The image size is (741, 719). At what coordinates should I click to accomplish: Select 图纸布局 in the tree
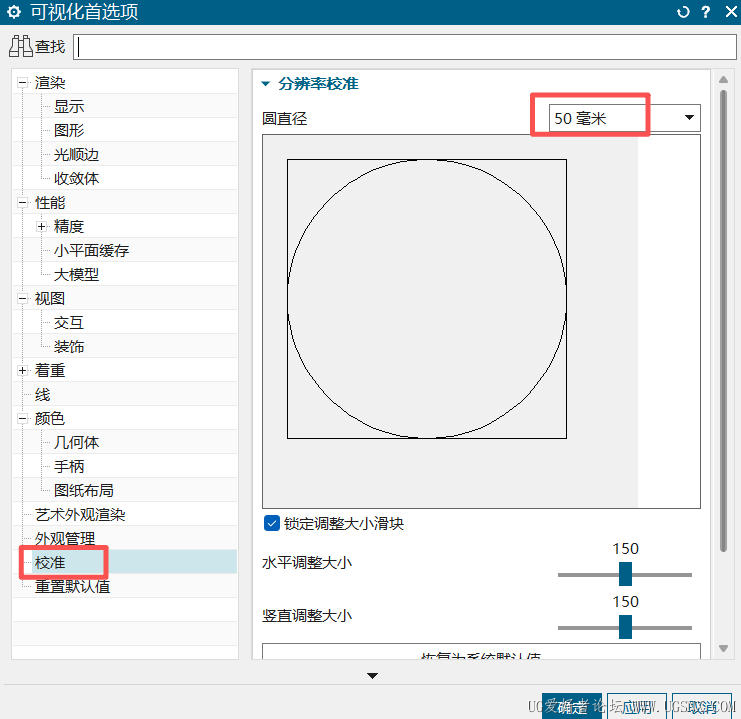[84, 490]
